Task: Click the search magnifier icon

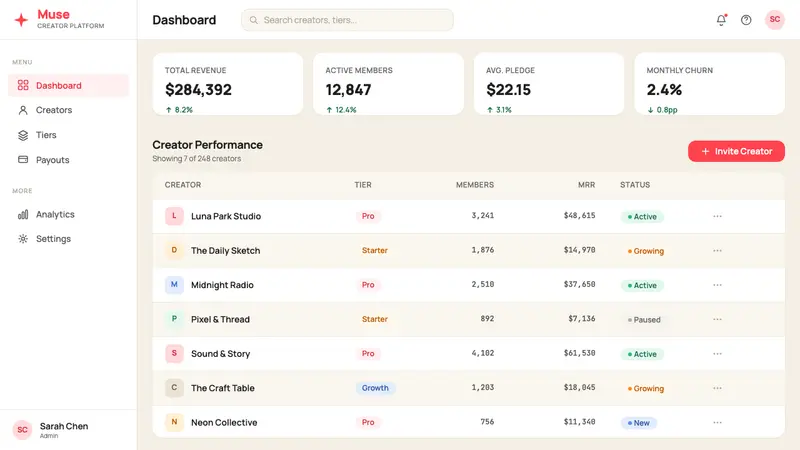Action: (254, 20)
